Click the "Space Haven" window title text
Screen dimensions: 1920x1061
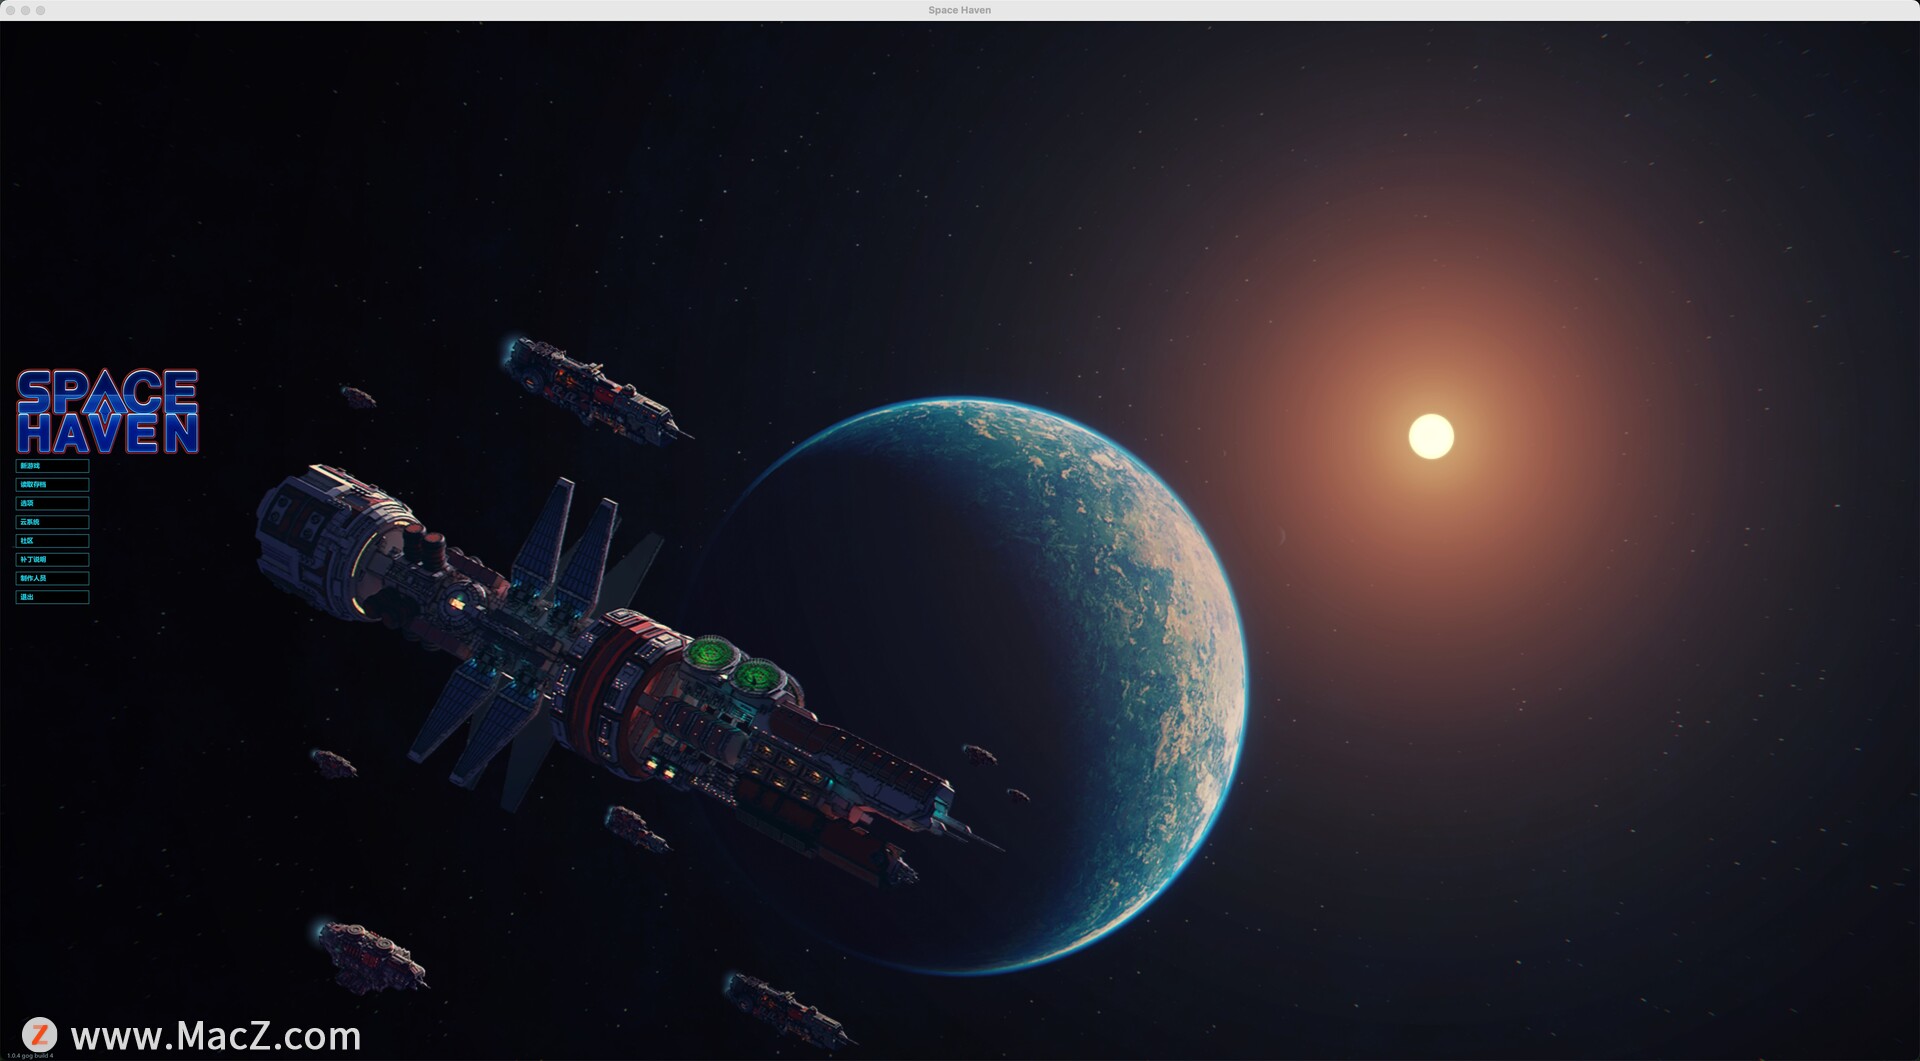click(x=960, y=10)
